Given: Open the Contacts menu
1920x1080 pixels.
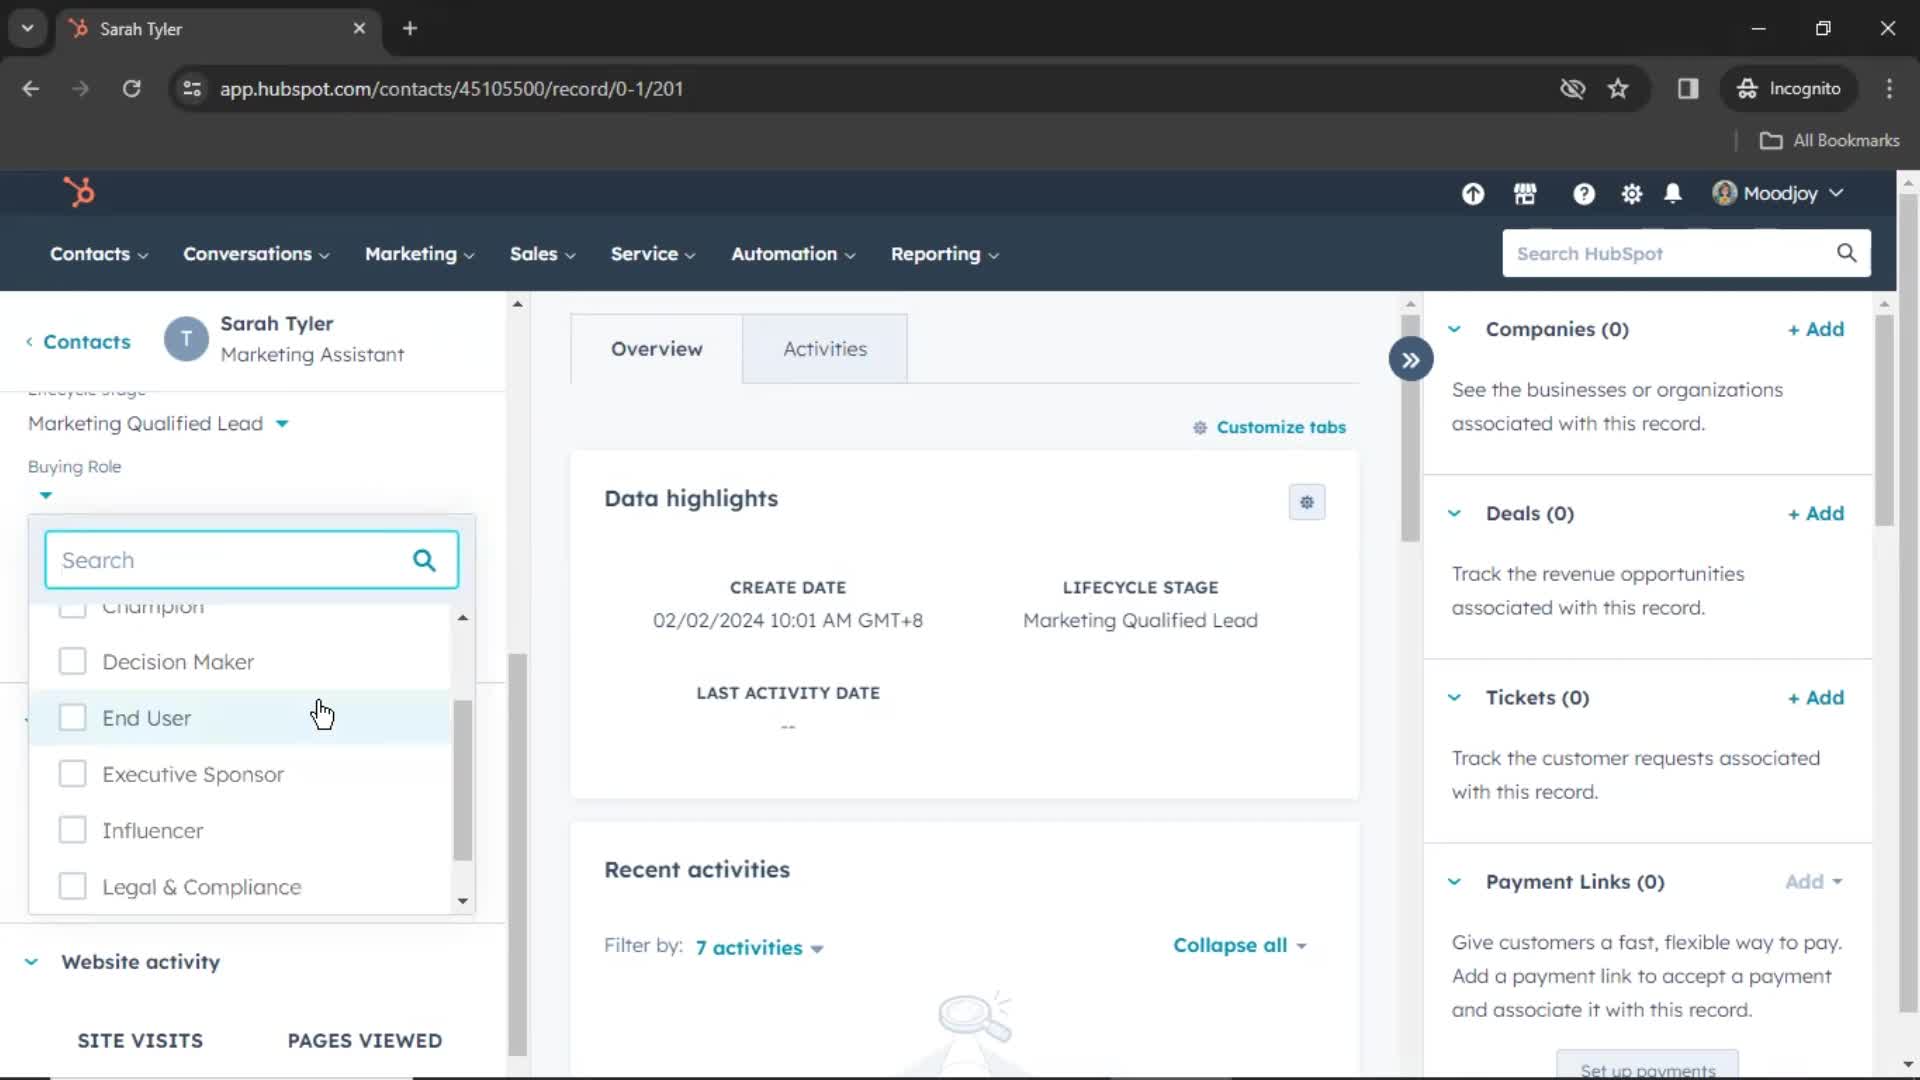Looking at the screenshot, I should coord(96,255).
